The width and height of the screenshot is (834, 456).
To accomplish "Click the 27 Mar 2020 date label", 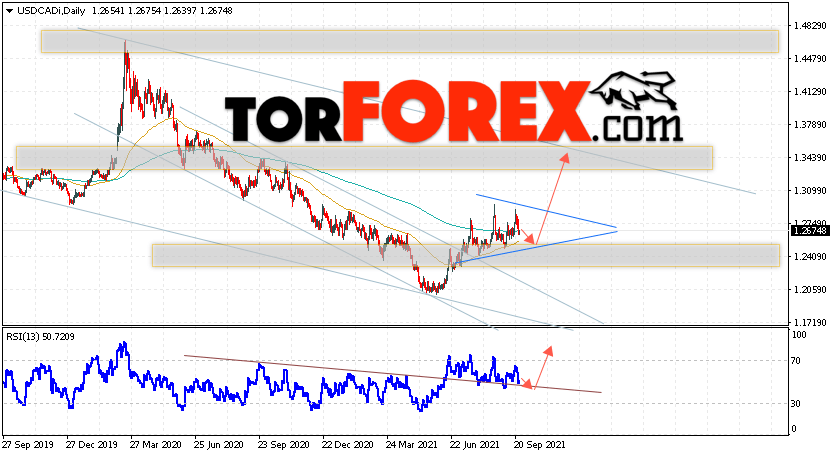I will [155, 444].
